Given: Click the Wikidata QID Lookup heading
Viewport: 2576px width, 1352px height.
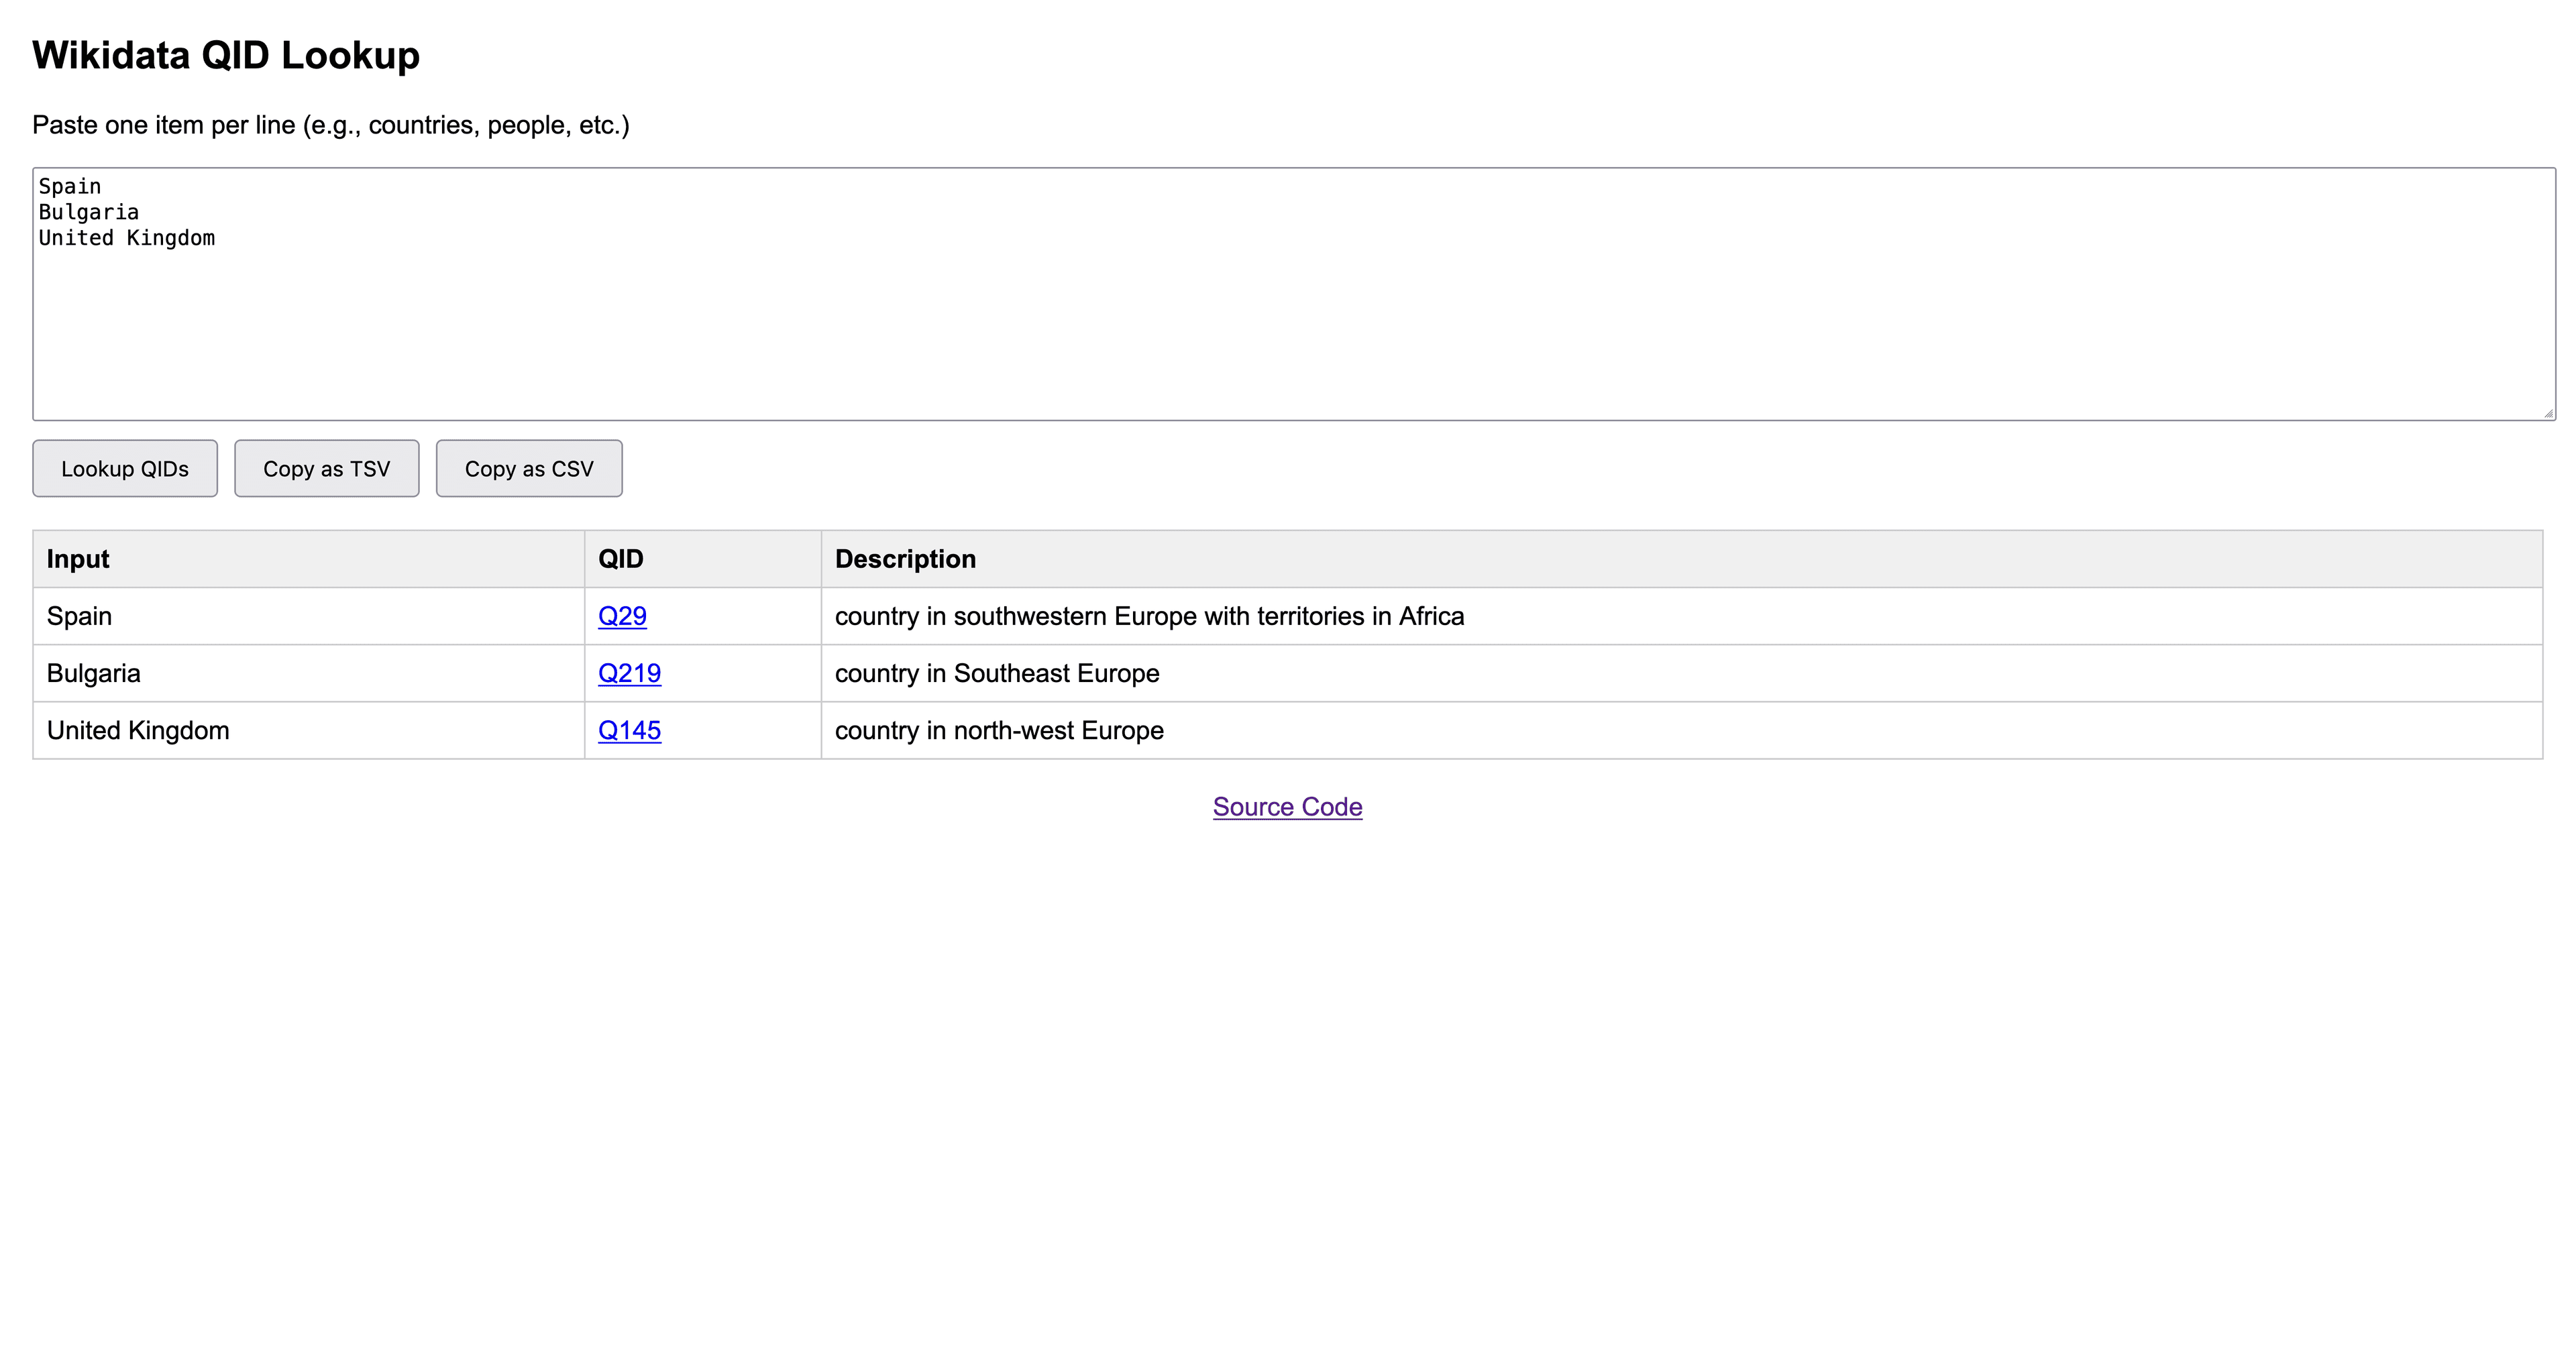Looking at the screenshot, I should click(x=226, y=55).
